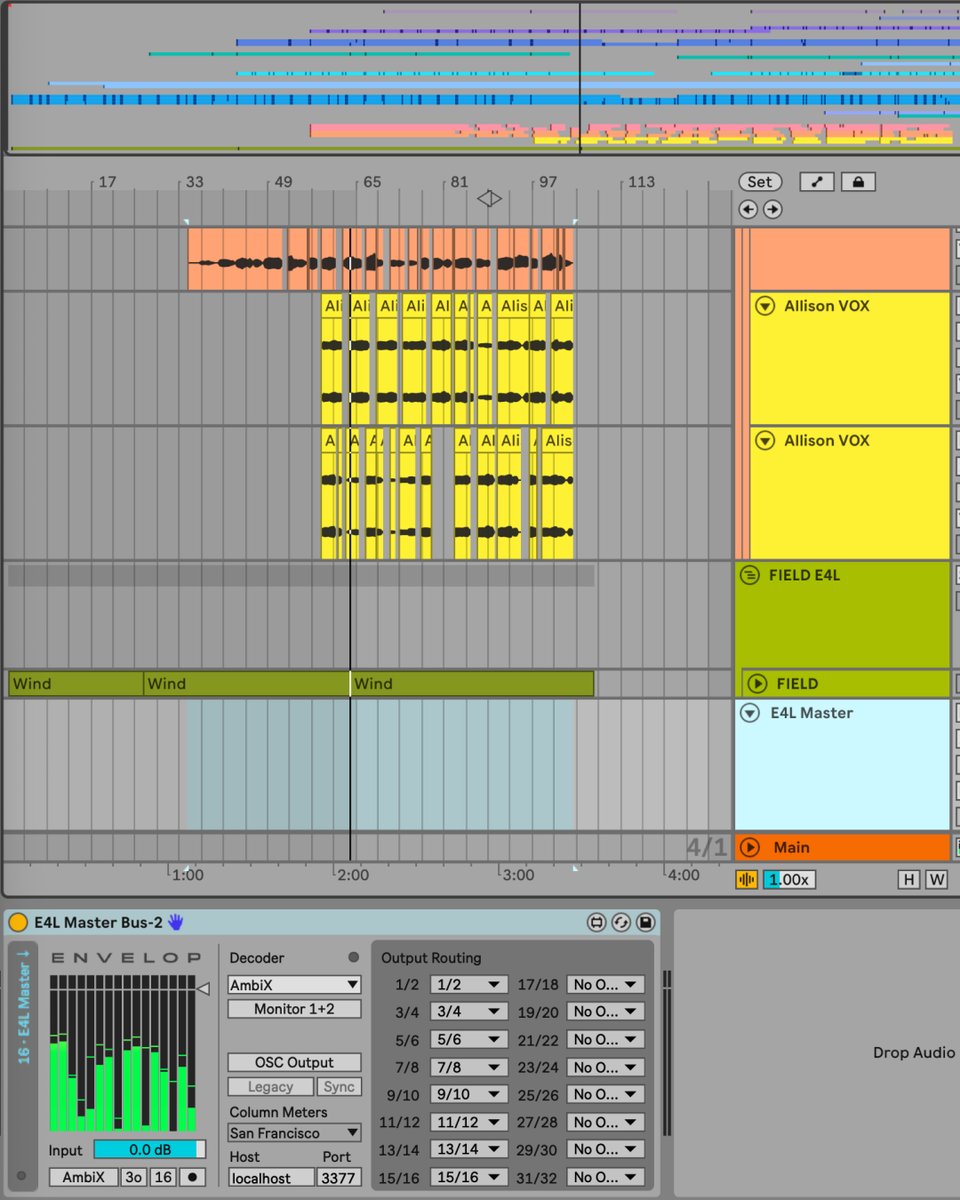Image resolution: width=960 pixels, height=1200 pixels.
Task: Click the FIELD E4L group fold icon
Action: coord(749,575)
